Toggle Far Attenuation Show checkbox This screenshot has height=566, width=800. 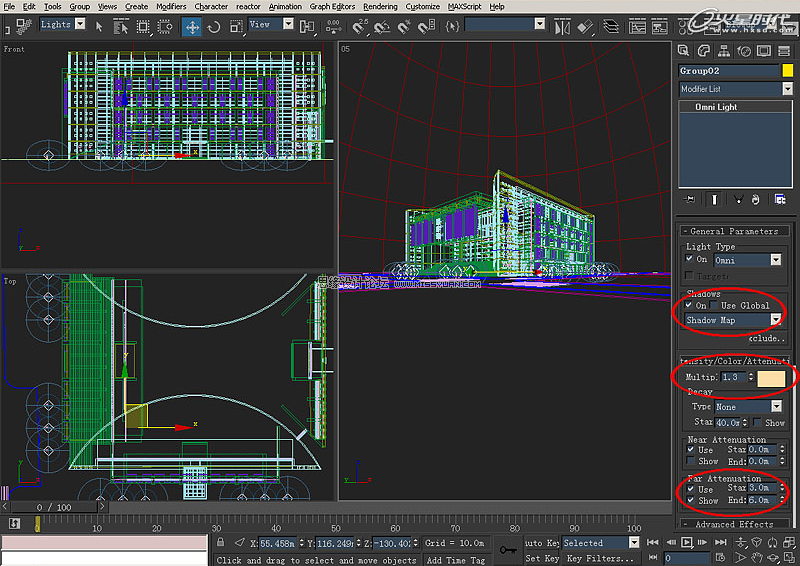[690, 500]
